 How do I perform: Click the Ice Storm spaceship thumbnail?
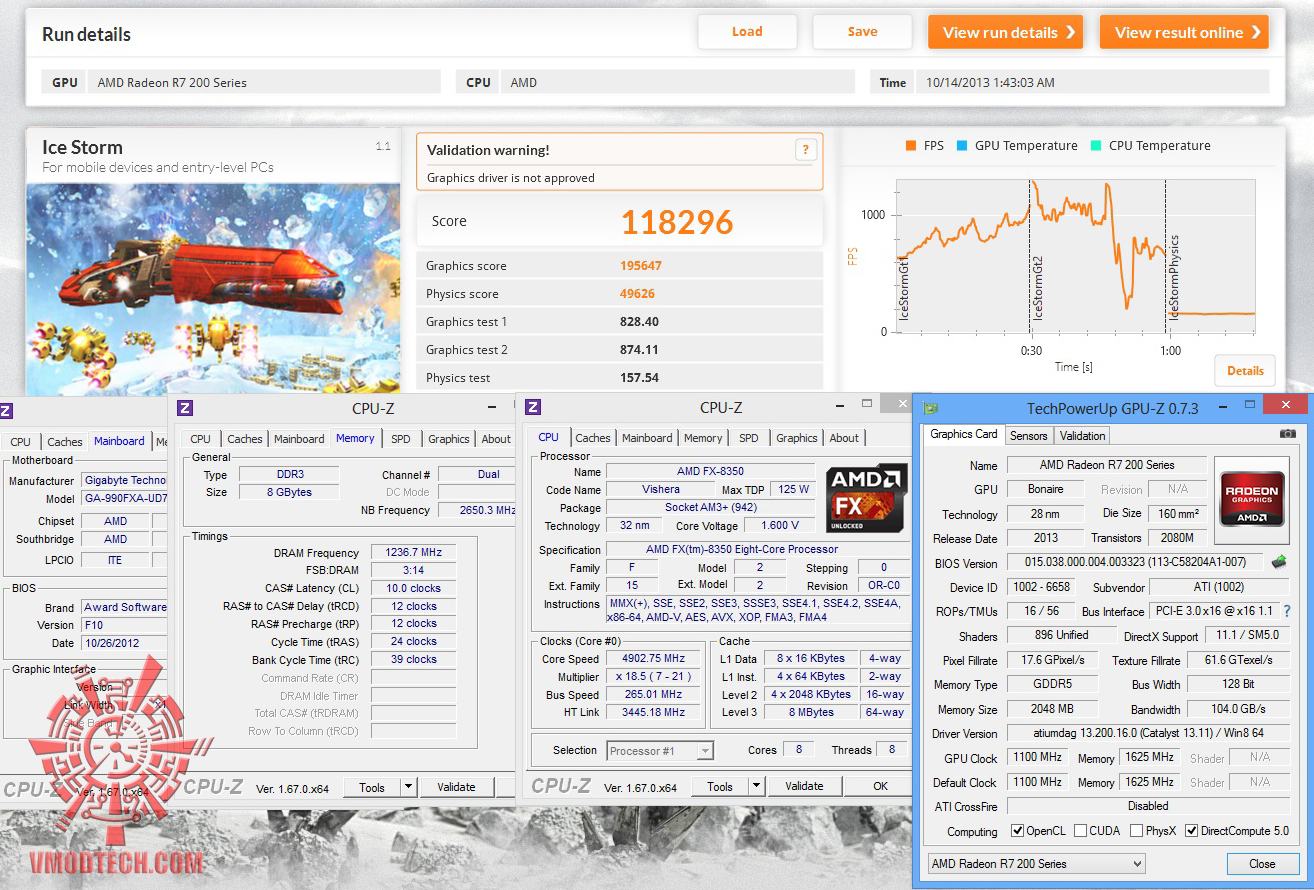click(x=213, y=288)
